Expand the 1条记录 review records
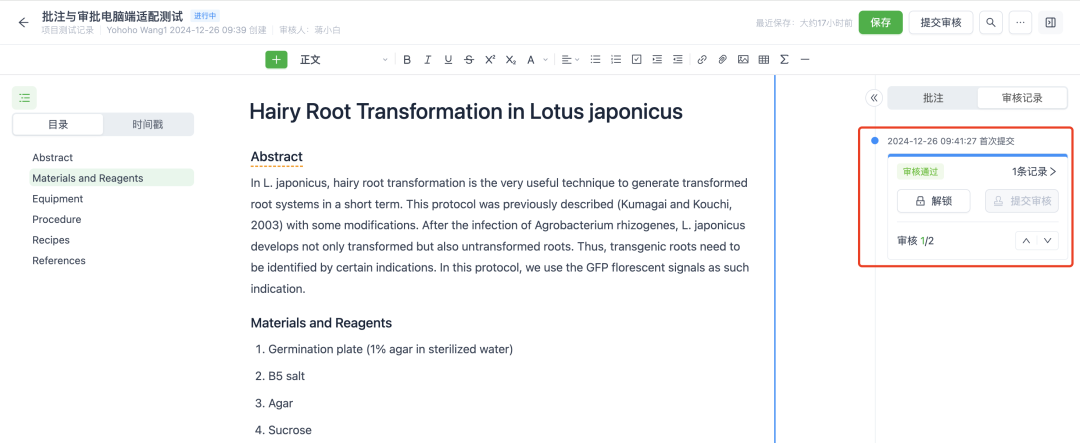This screenshot has width=1080, height=443. click(1034, 172)
